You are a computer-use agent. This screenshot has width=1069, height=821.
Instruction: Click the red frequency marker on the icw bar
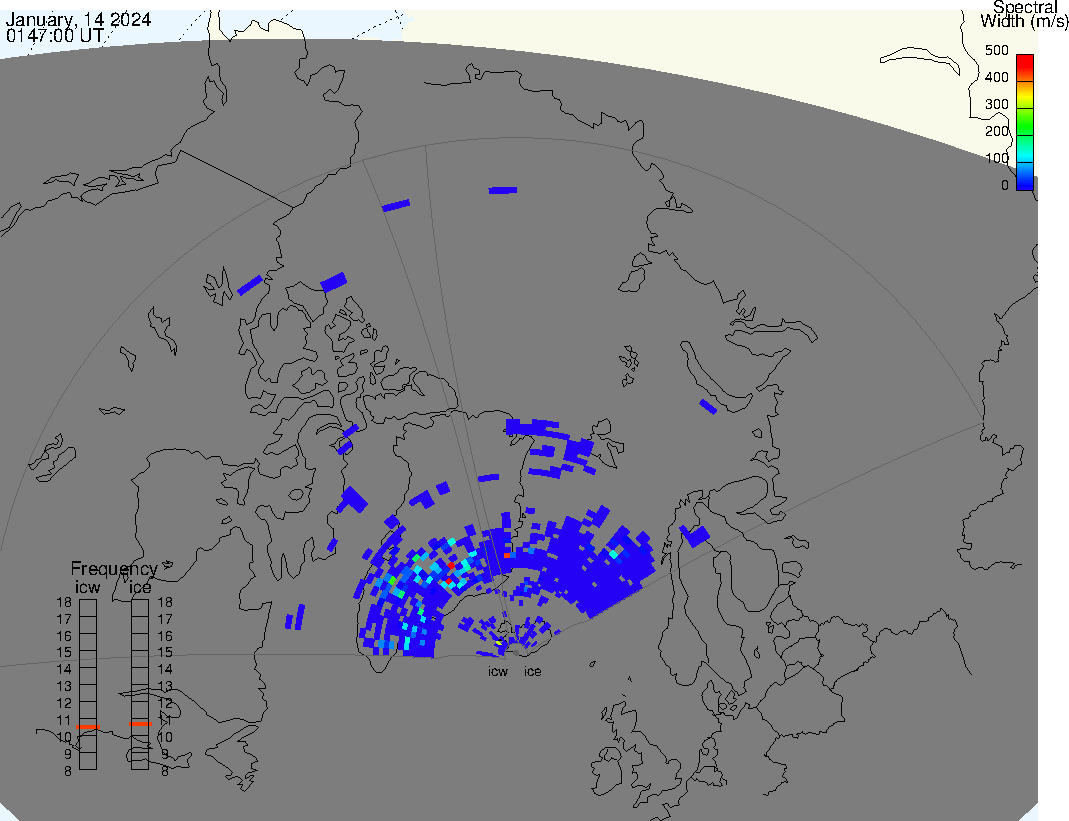(88, 728)
